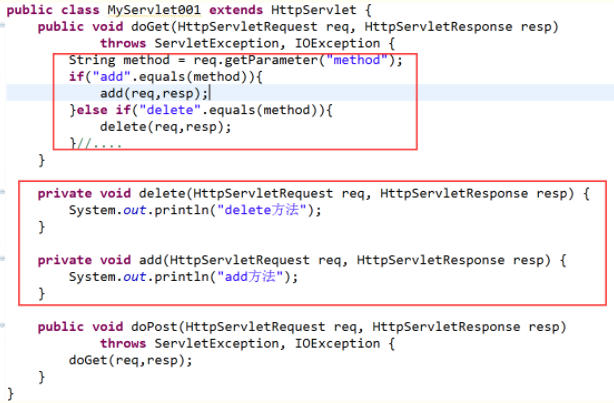Collapse the doGet method fold marker
The image size is (614, 403).
[x=2, y=25]
